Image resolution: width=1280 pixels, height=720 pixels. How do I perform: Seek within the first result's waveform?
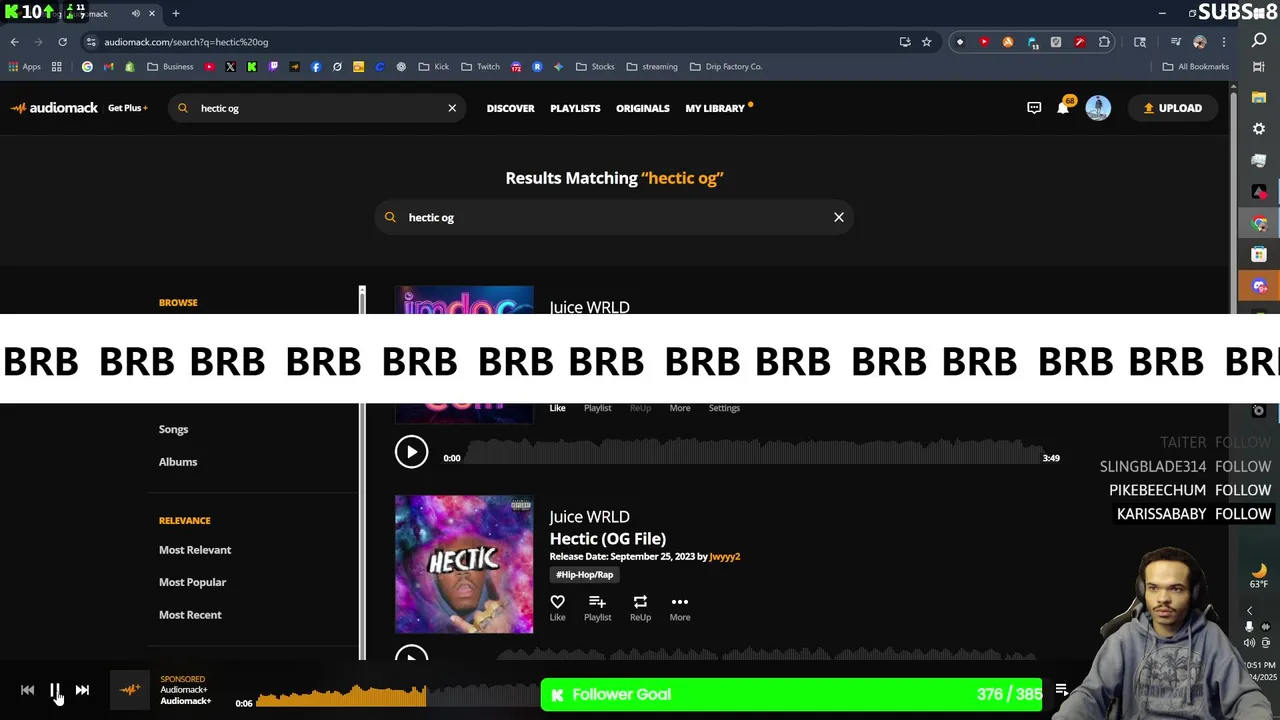pos(752,452)
